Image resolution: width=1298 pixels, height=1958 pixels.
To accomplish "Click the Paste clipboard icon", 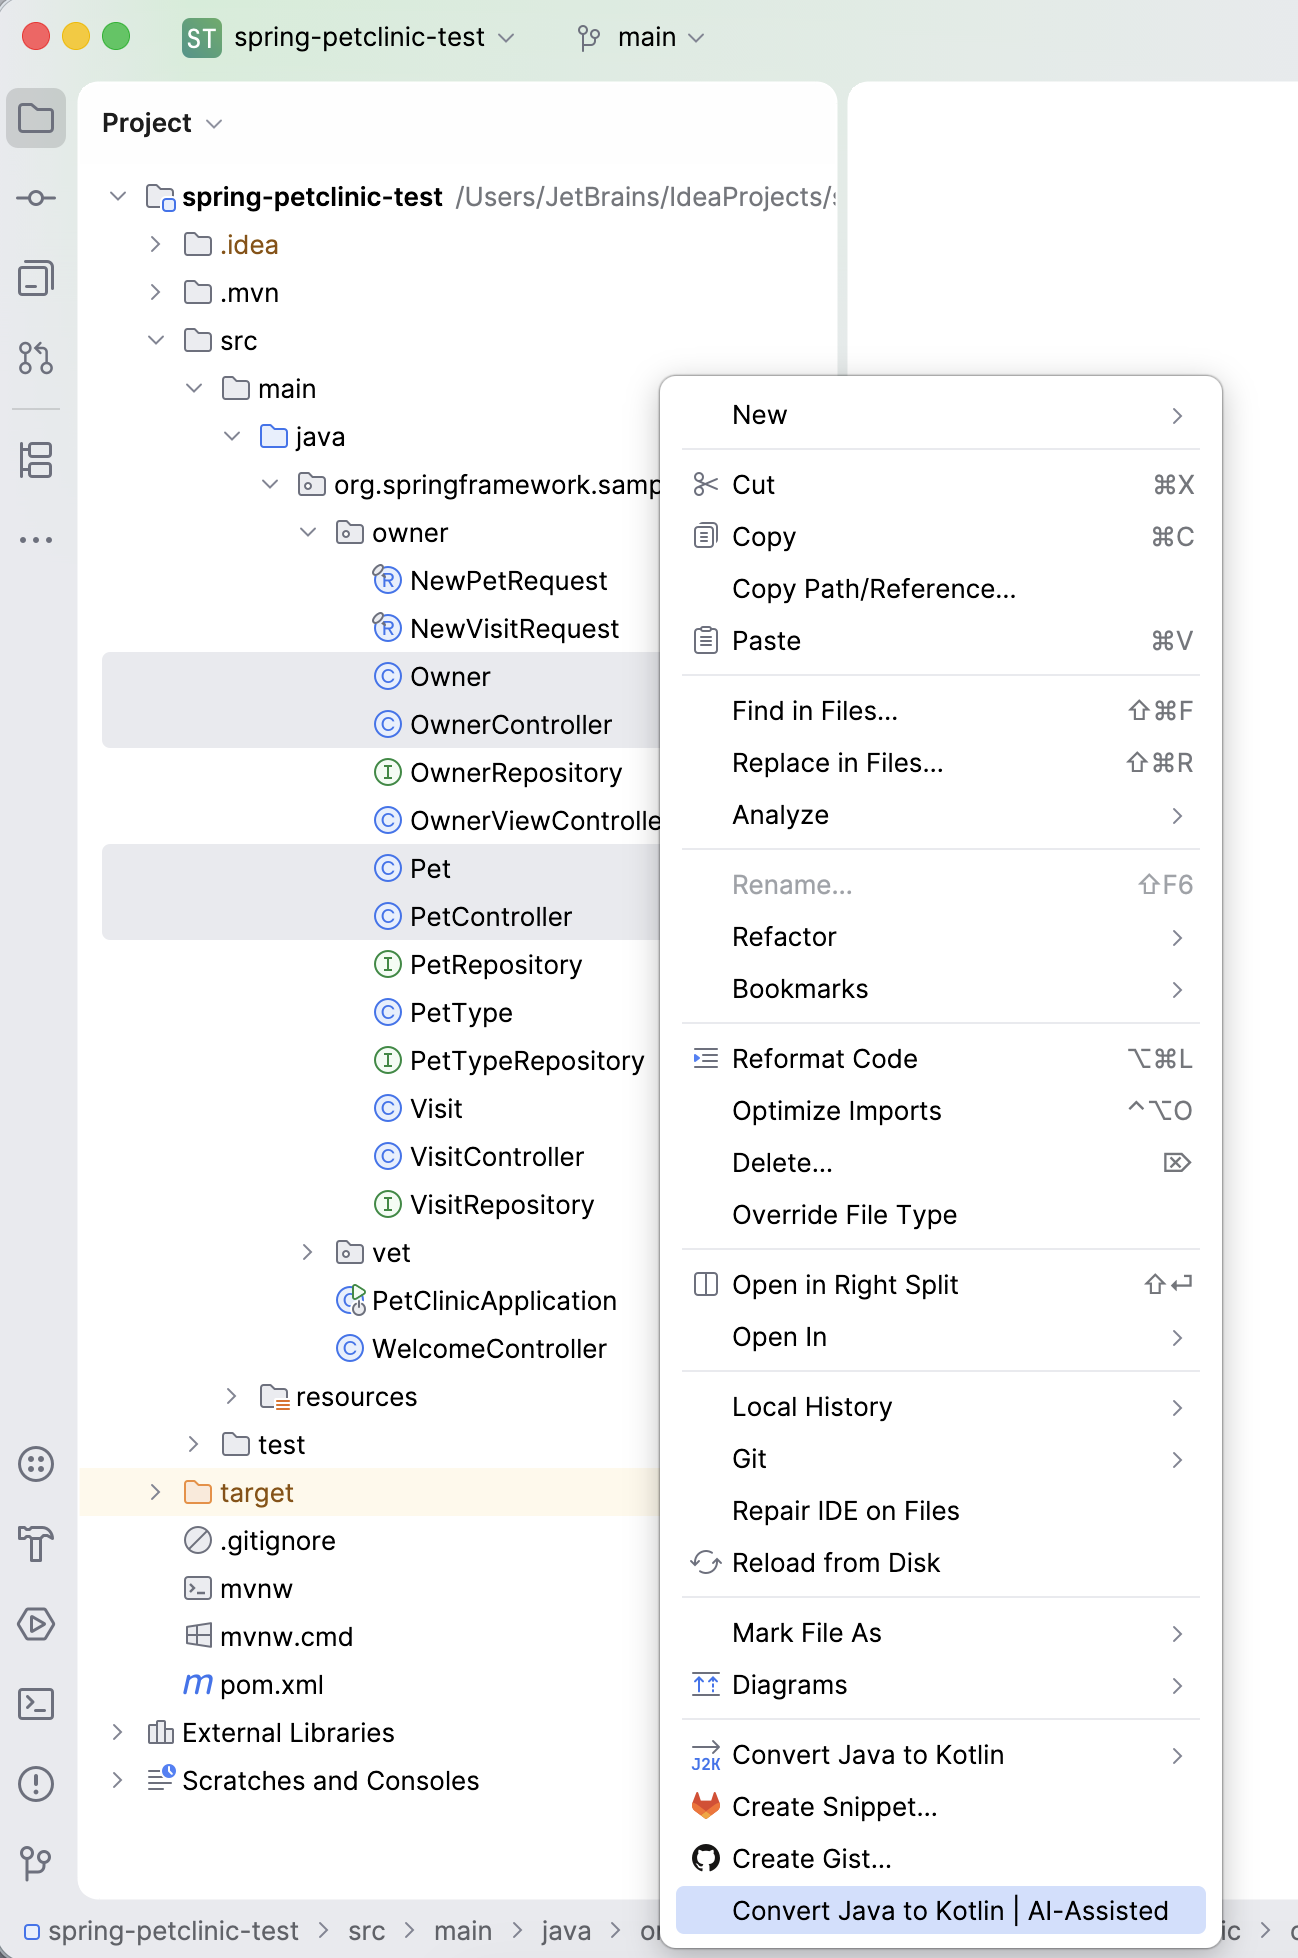I will (706, 640).
